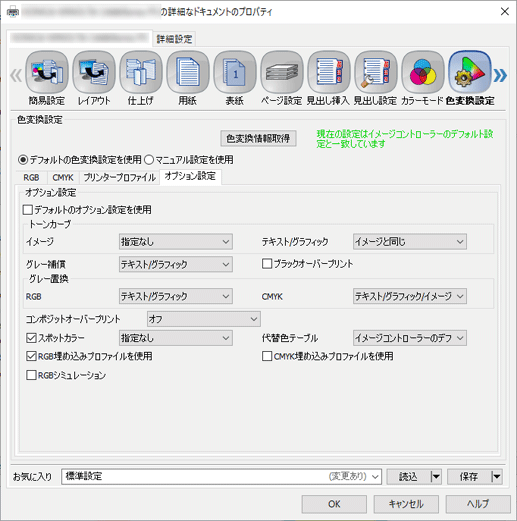This screenshot has width=517, height=521.
Task: Open the レイアウト settings icon
Action: click(94, 72)
